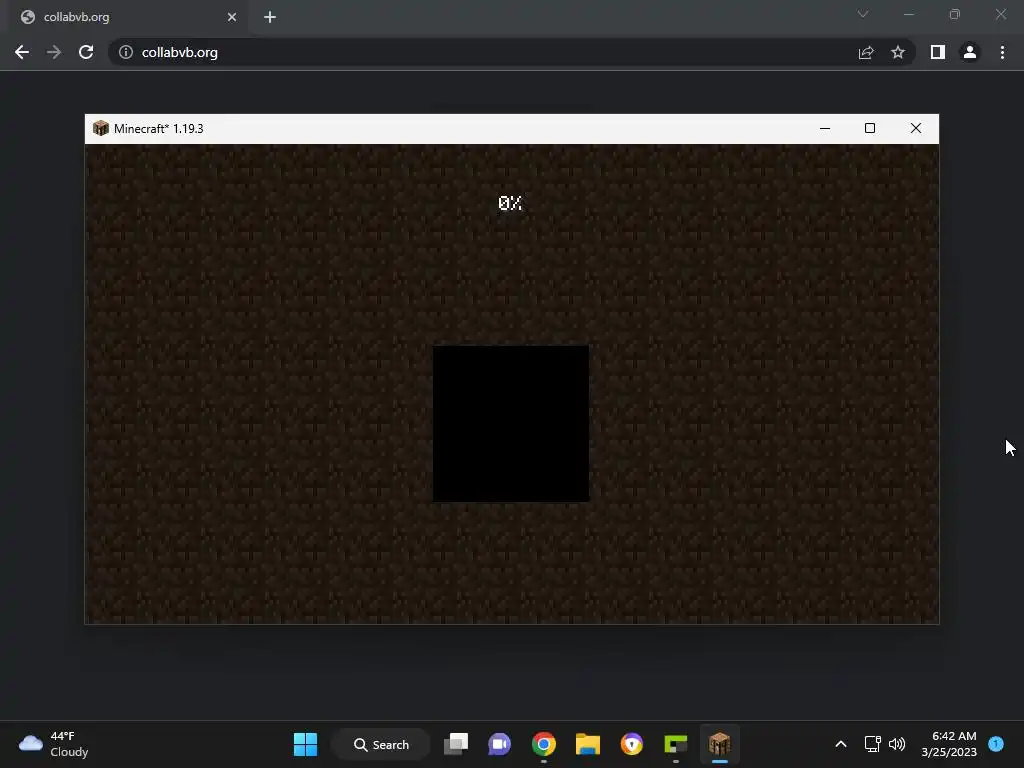Close the Minecraft 1.19.3 window

click(x=916, y=128)
